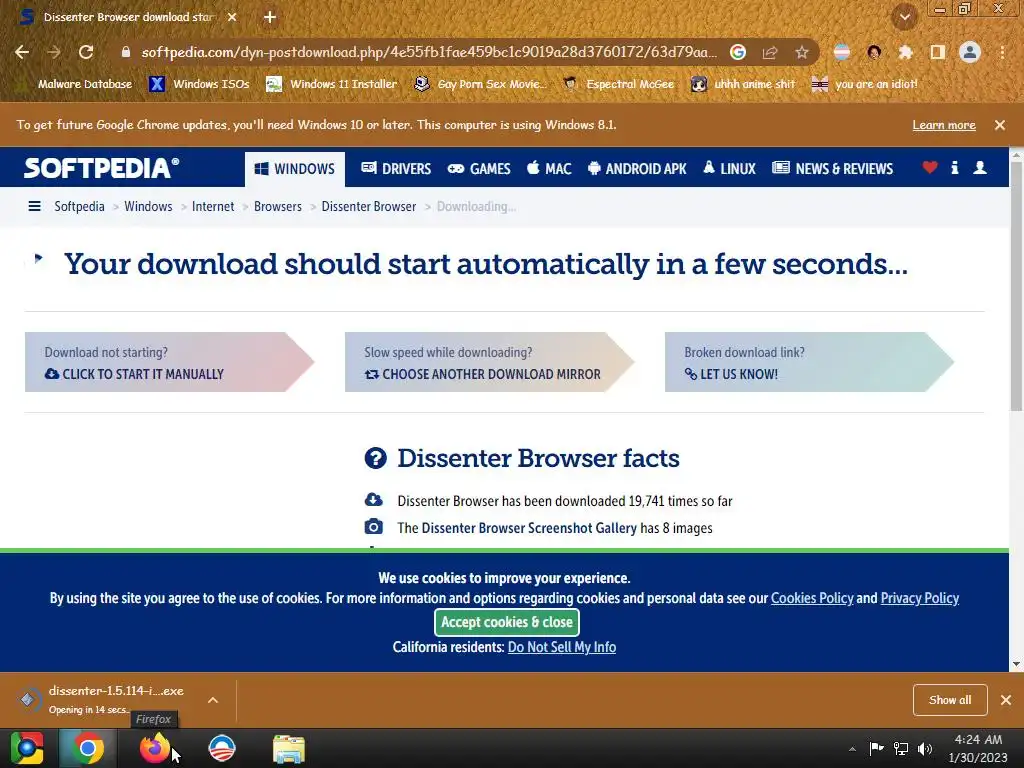Click the SOFTPEDIA logo

click(x=101, y=168)
